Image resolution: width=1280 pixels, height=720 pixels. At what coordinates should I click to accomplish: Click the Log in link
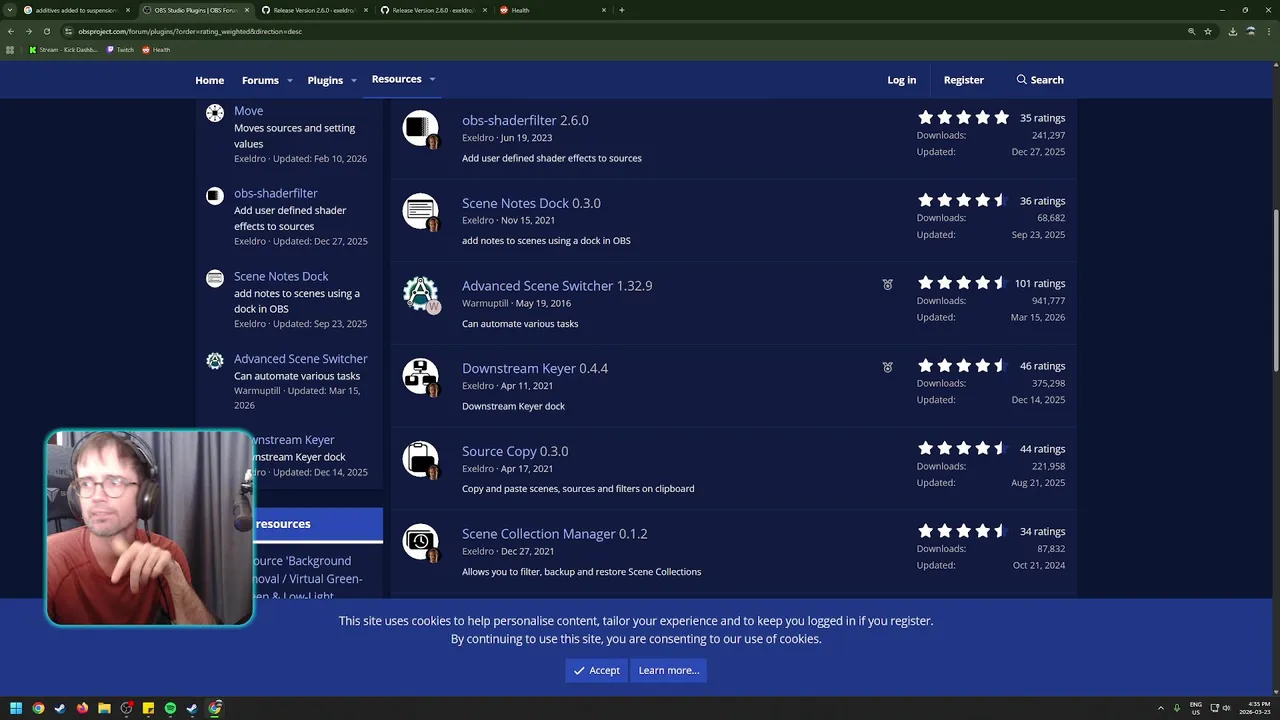point(901,80)
